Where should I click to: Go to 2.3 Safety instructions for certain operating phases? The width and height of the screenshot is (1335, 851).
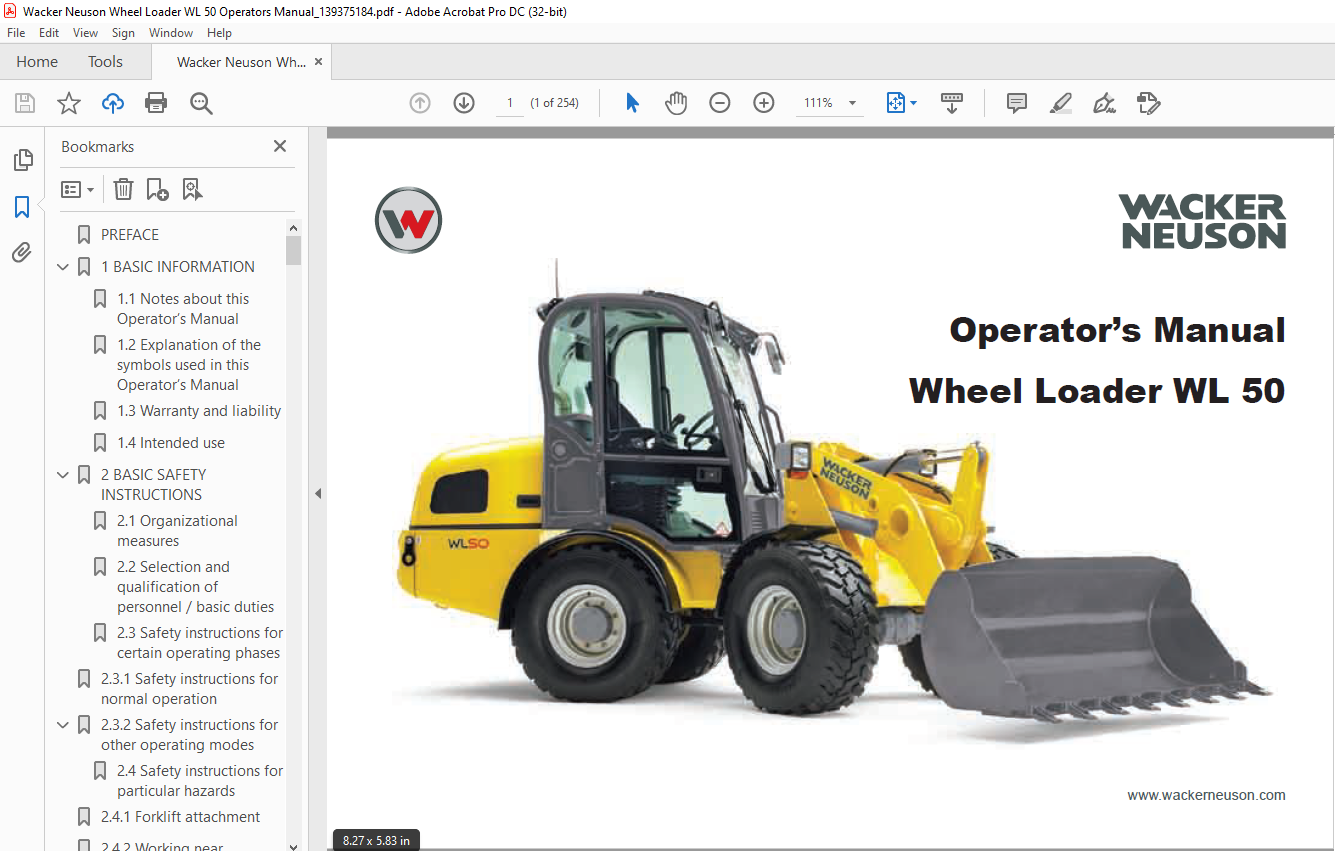200,643
